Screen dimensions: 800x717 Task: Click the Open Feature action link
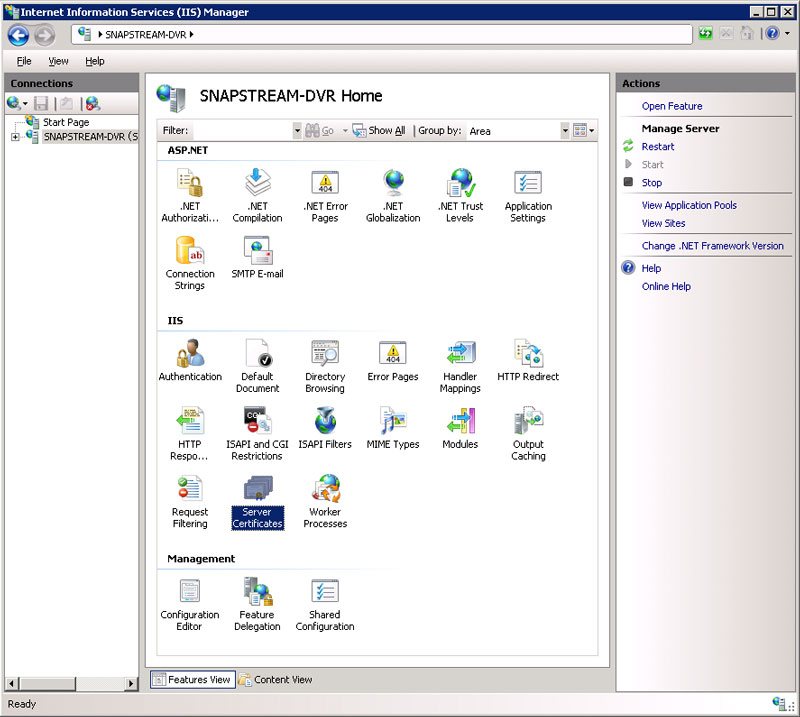pyautogui.click(x=672, y=106)
